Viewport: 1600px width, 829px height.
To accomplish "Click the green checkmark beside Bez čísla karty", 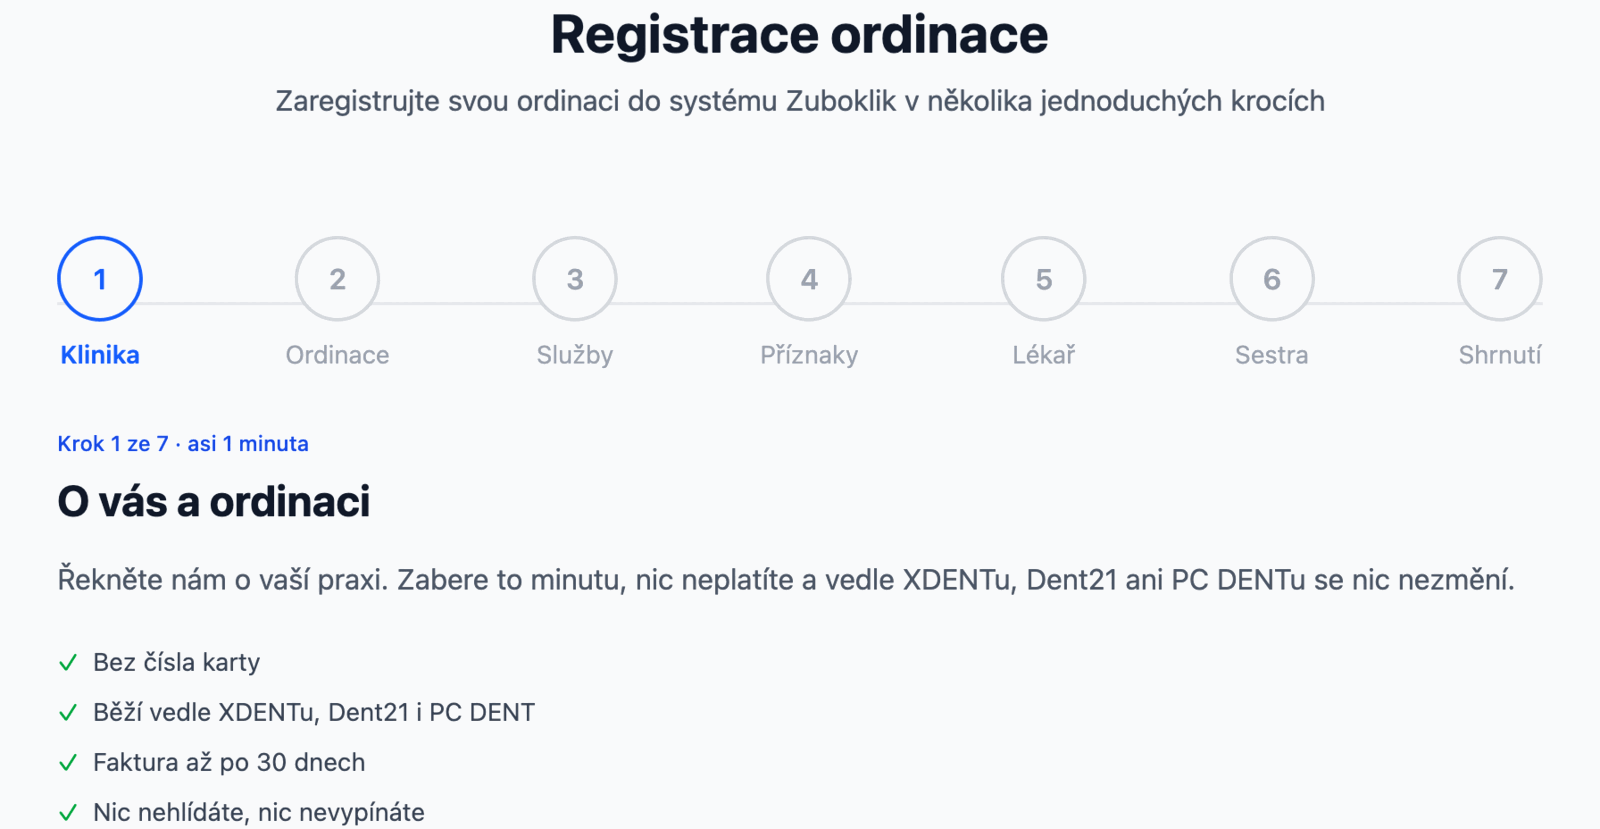I will (x=68, y=663).
